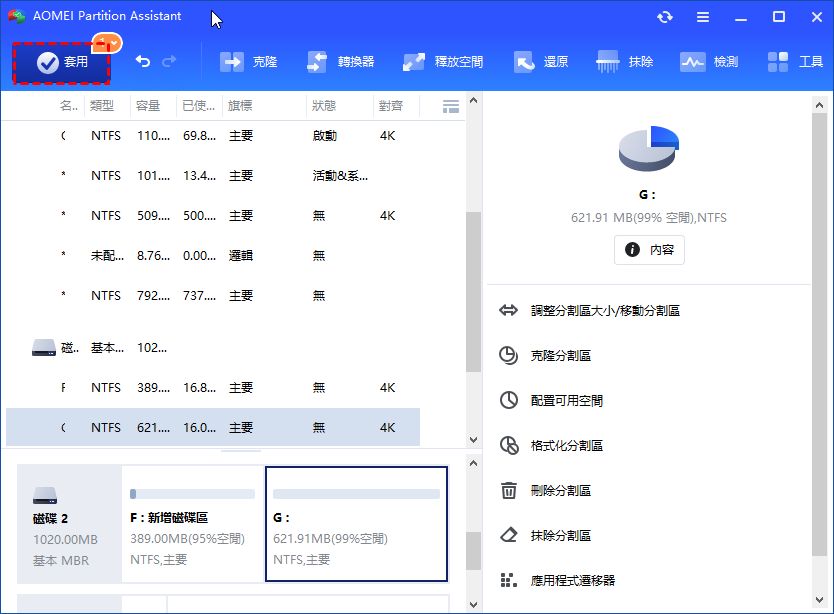Click the G: pie chart icon
The image size is (834, 614).
coord(648,148)
